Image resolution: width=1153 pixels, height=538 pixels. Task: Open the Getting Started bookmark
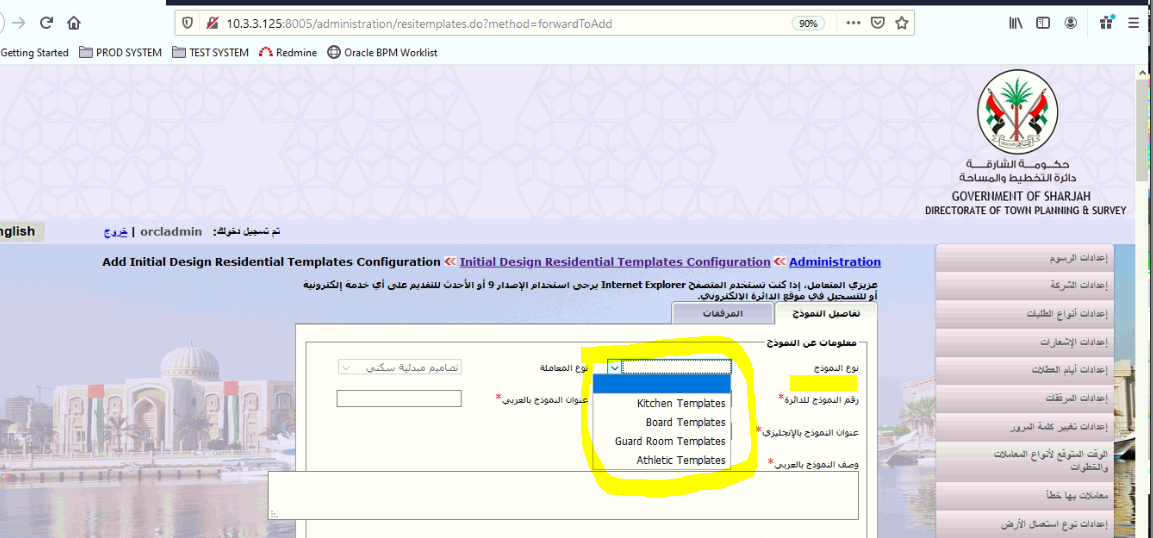point(34,52)
